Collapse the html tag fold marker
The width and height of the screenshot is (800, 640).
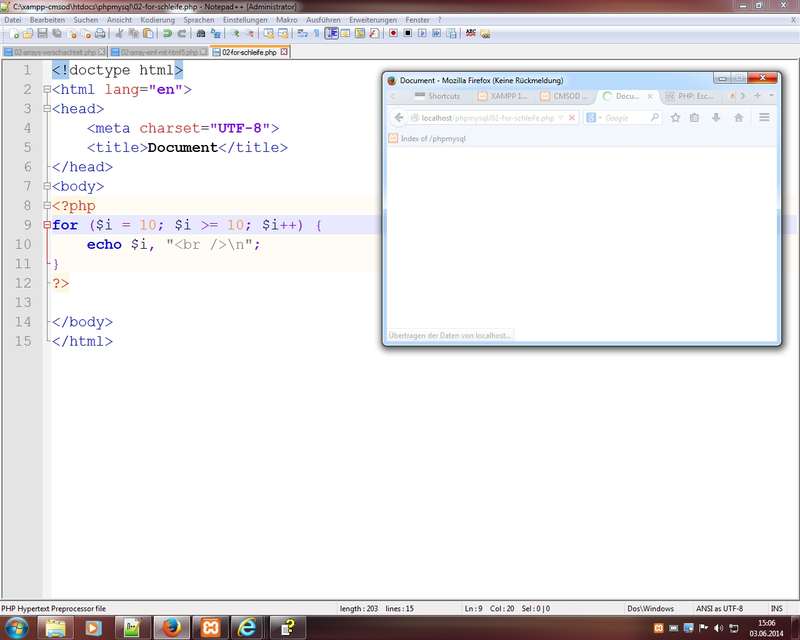point(46,90)
